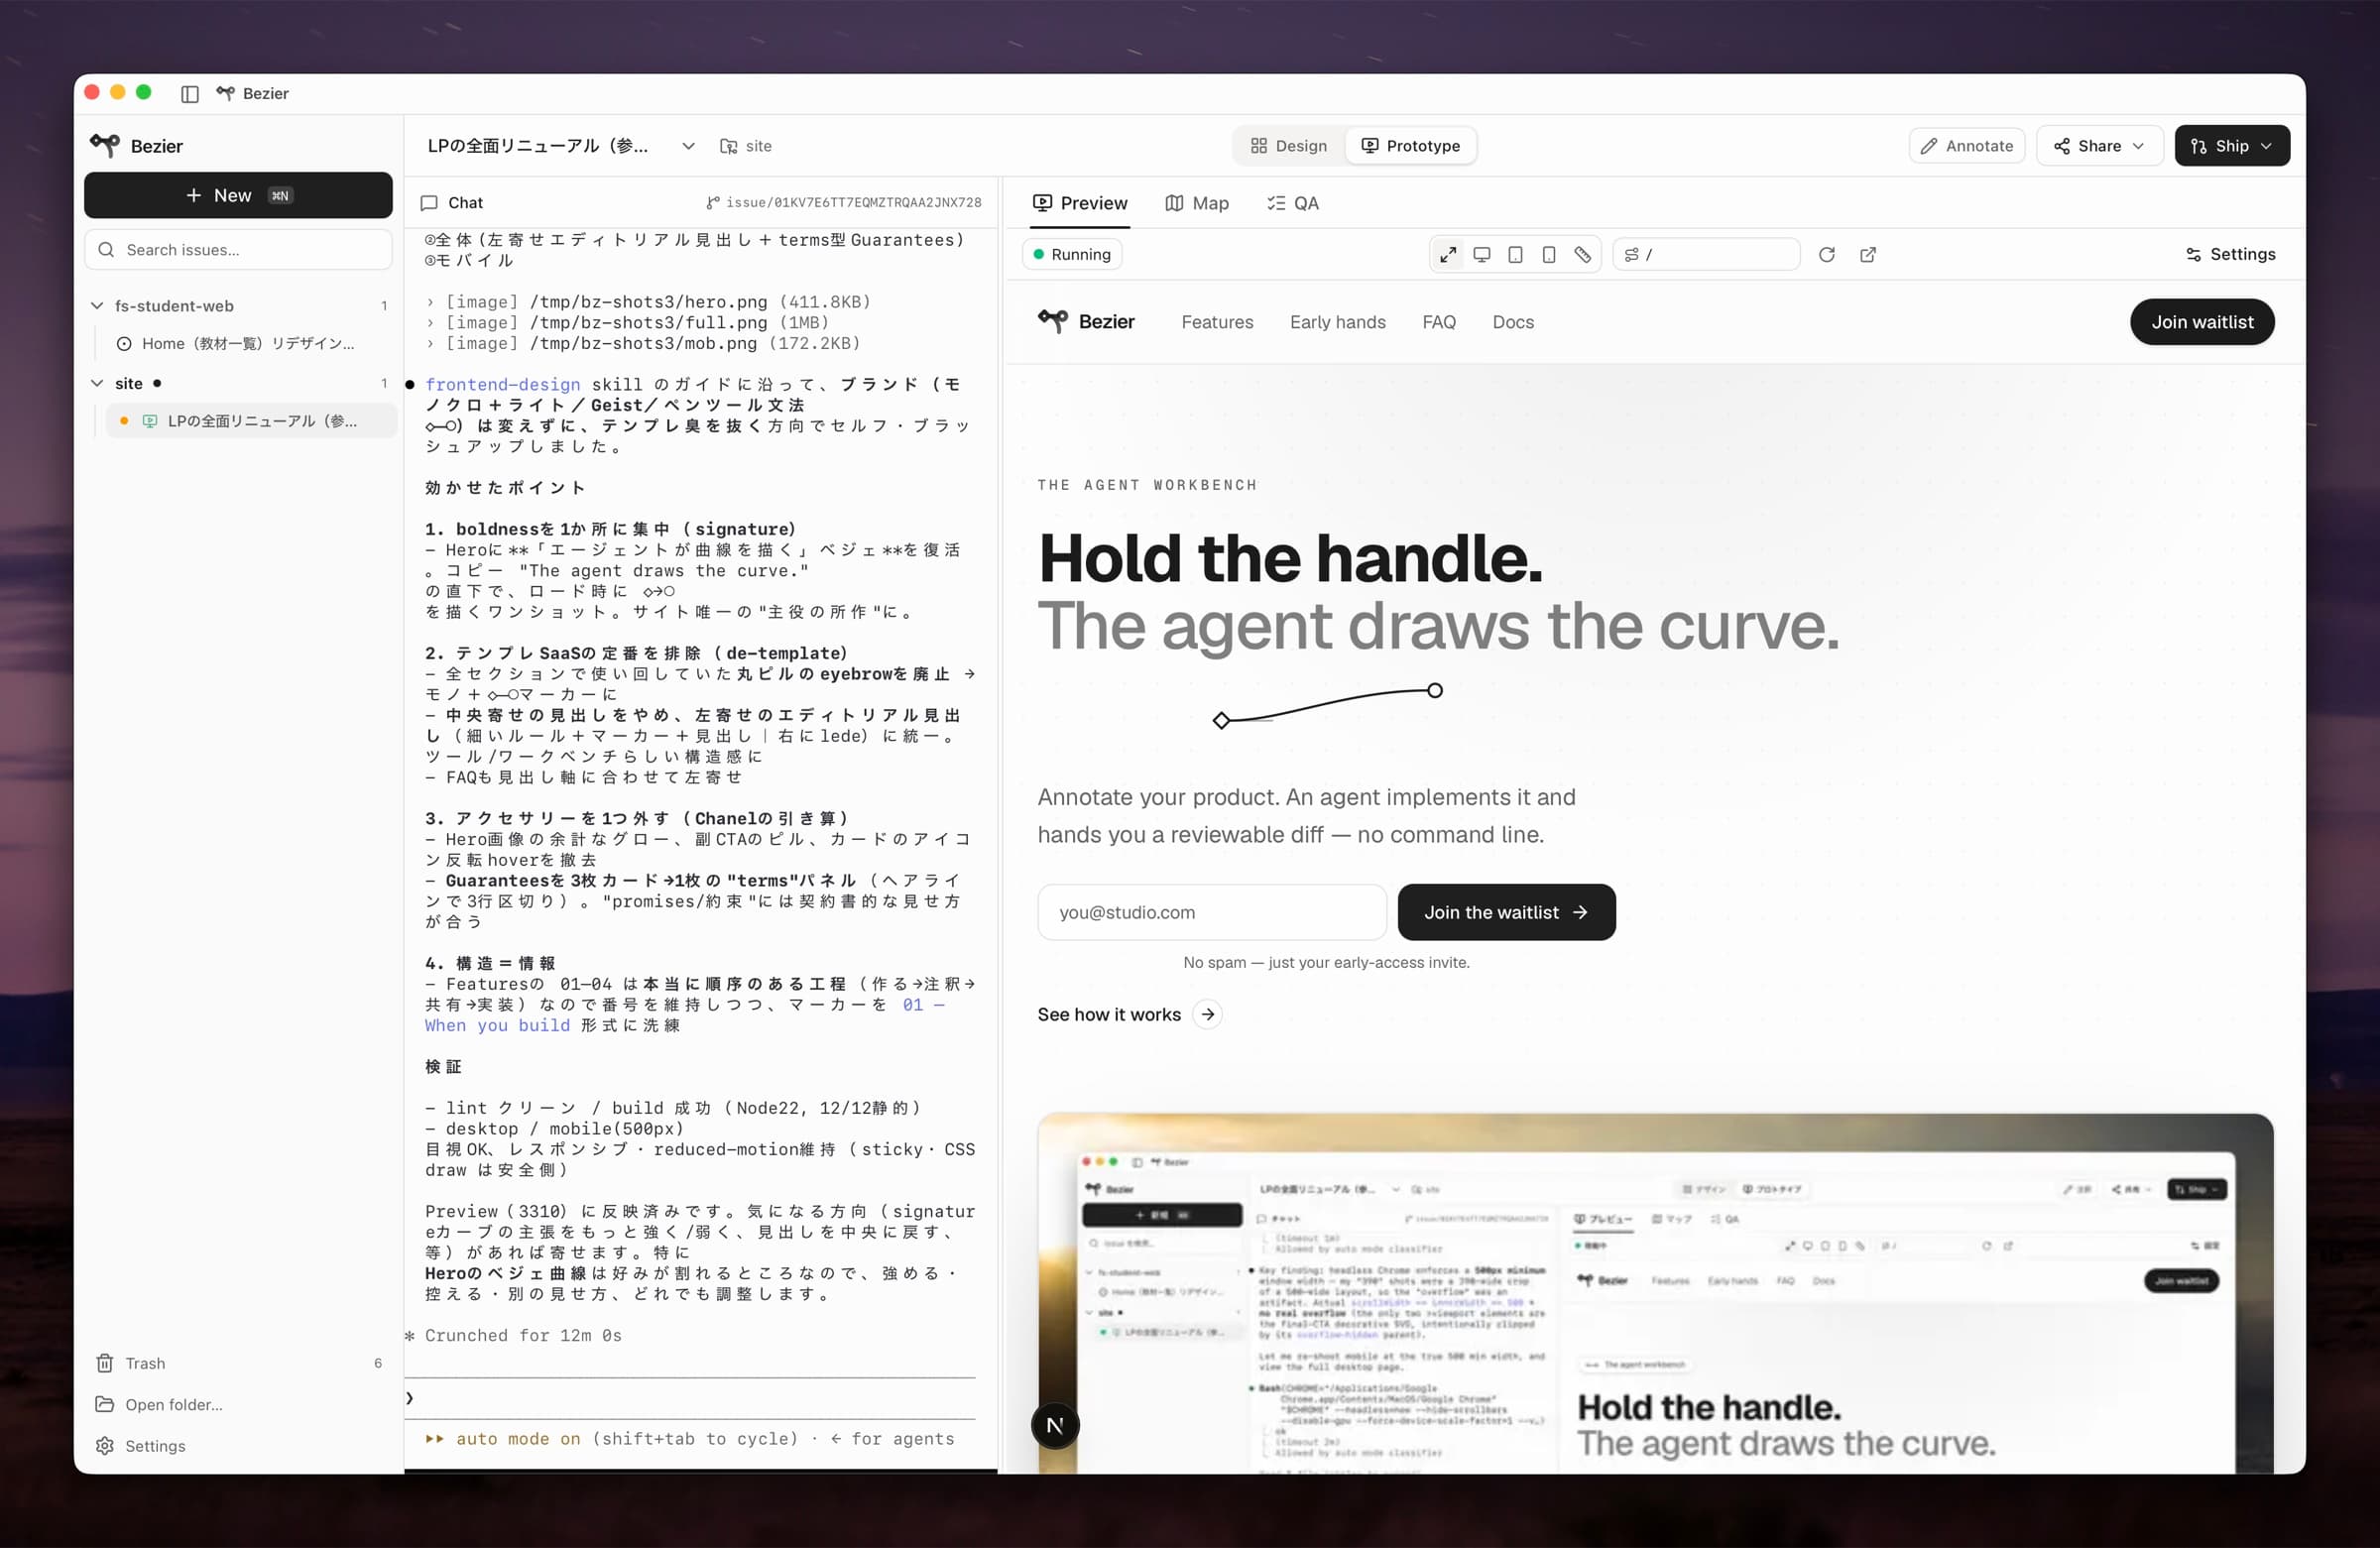Click the route path input field
This screenshot has height=1548, width=2380.
point(1706,254)
